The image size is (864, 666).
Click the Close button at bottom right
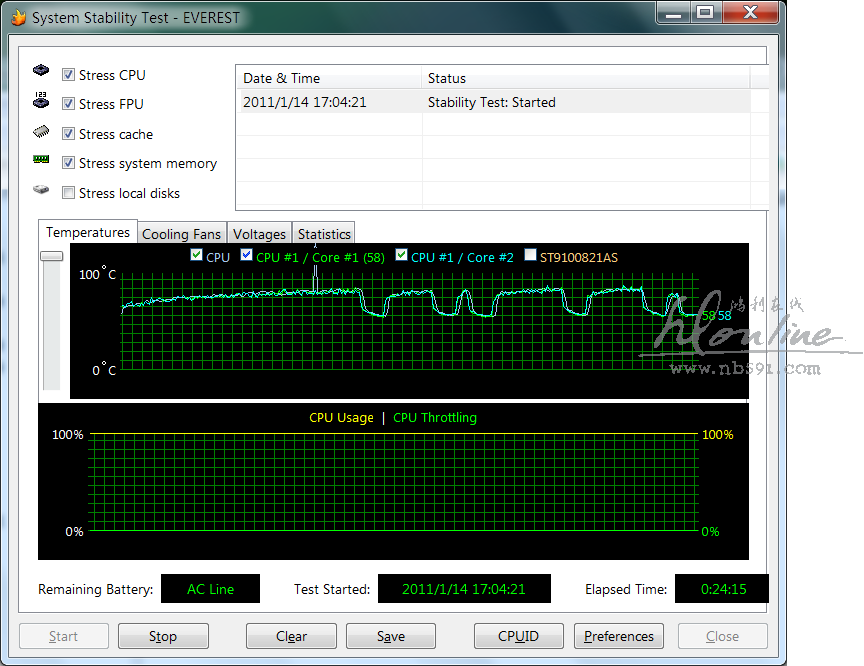722,636
